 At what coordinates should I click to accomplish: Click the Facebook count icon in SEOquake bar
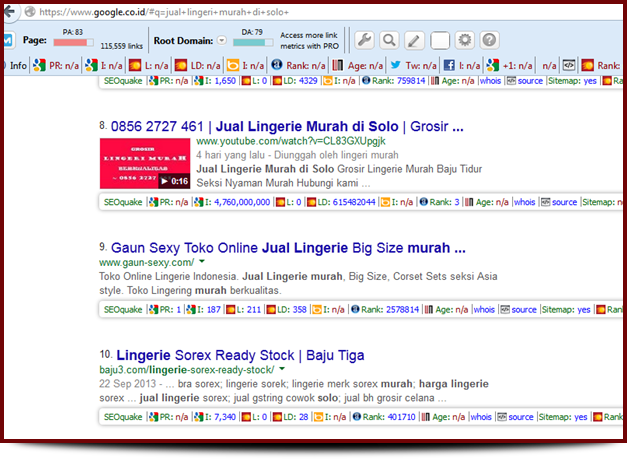pyautogui.click(x=449, y=65)
